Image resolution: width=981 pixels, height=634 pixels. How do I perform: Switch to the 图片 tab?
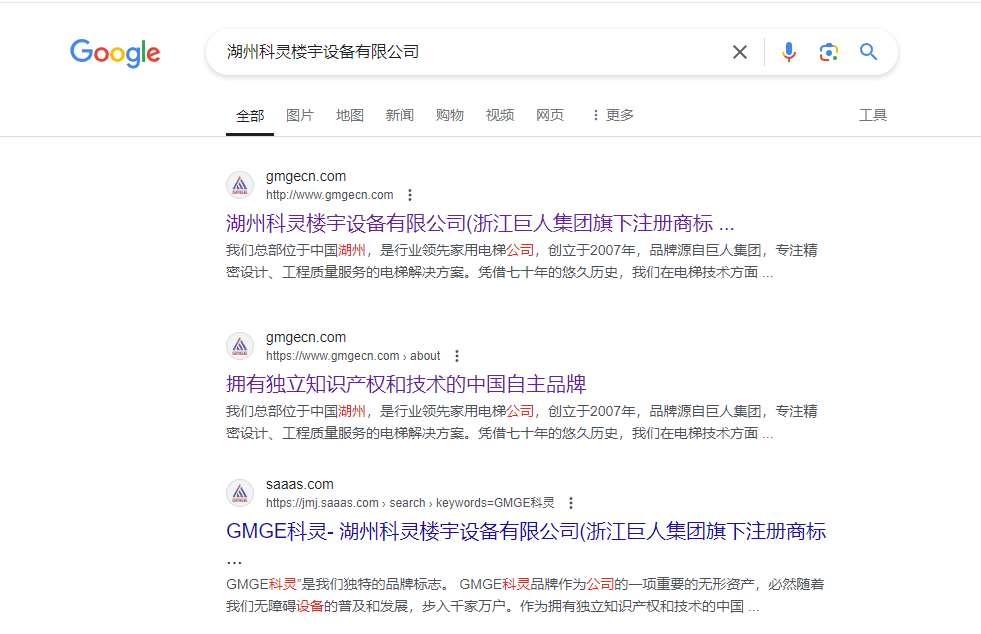click(300, 115)
